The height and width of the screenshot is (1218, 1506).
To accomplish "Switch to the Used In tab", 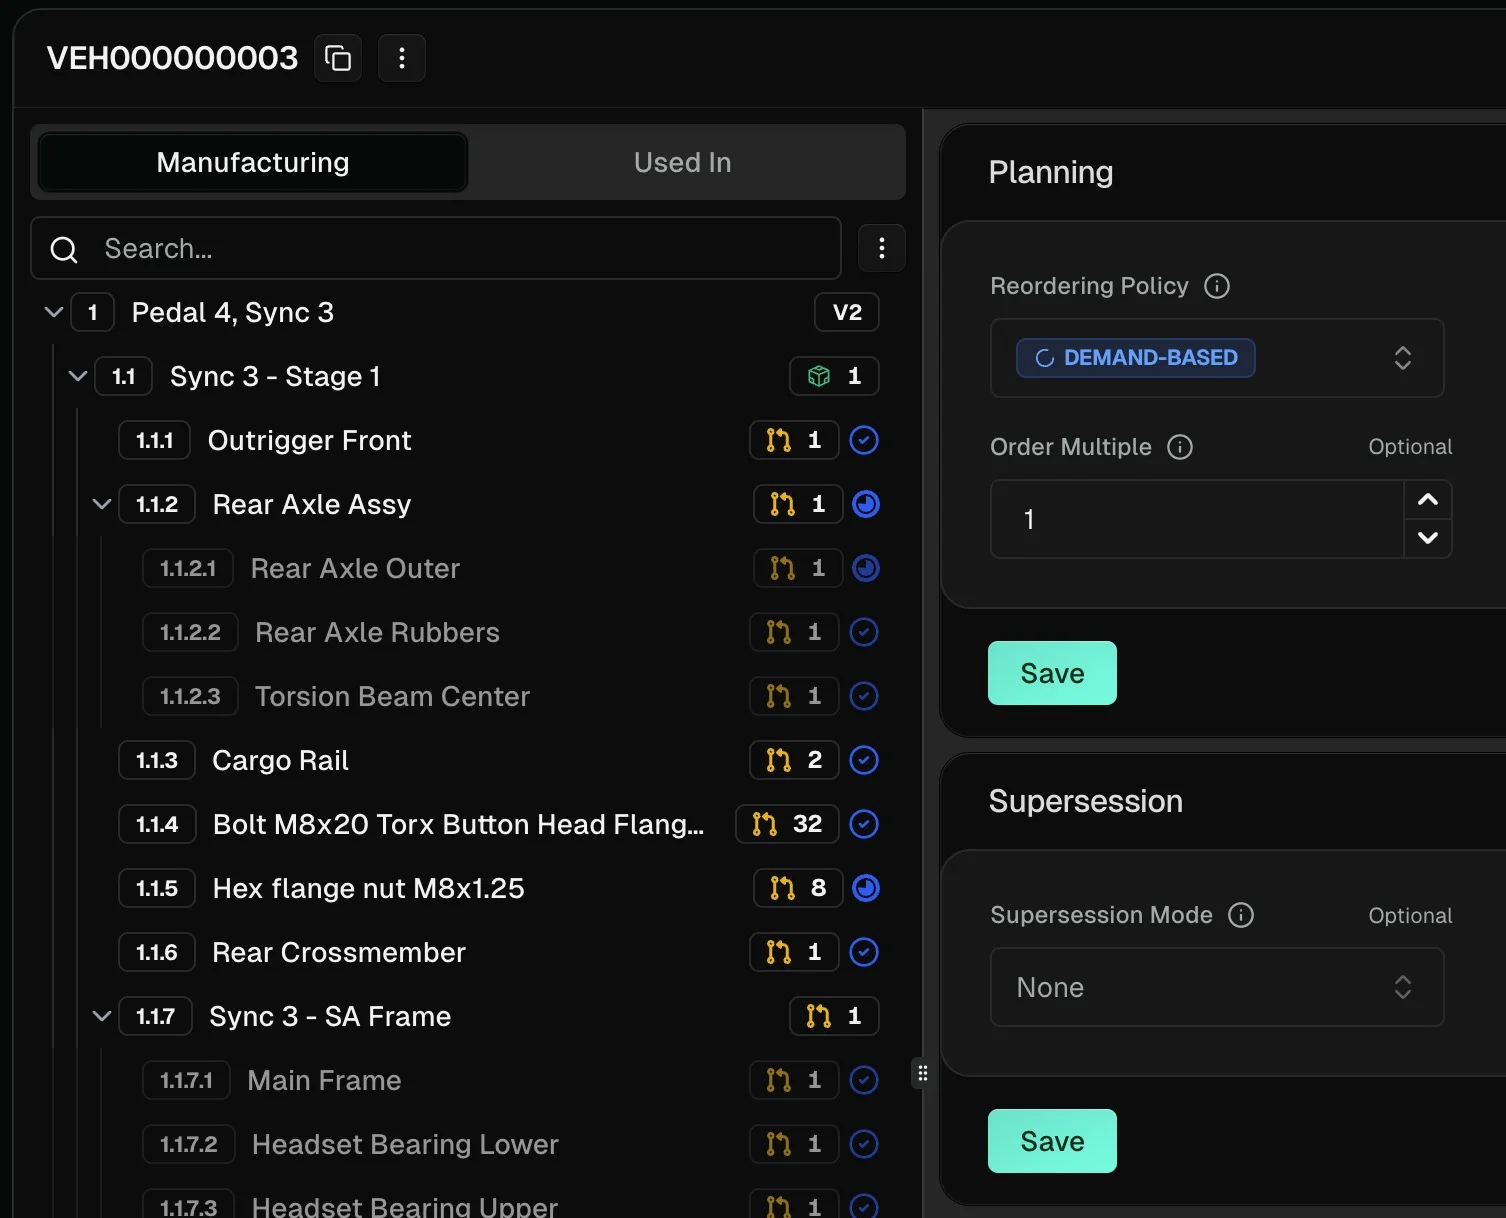I will [683, 162].
